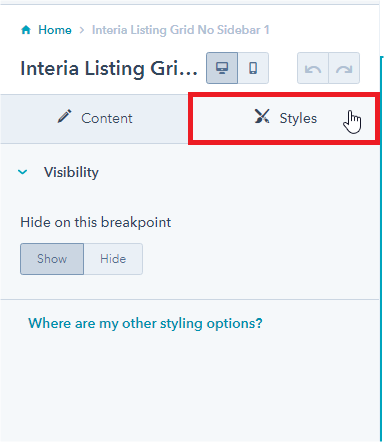Click the paintbrush icon on Styles tab
Image resolution: width=384 pixels, height=442 pixels.
point(262,116)
